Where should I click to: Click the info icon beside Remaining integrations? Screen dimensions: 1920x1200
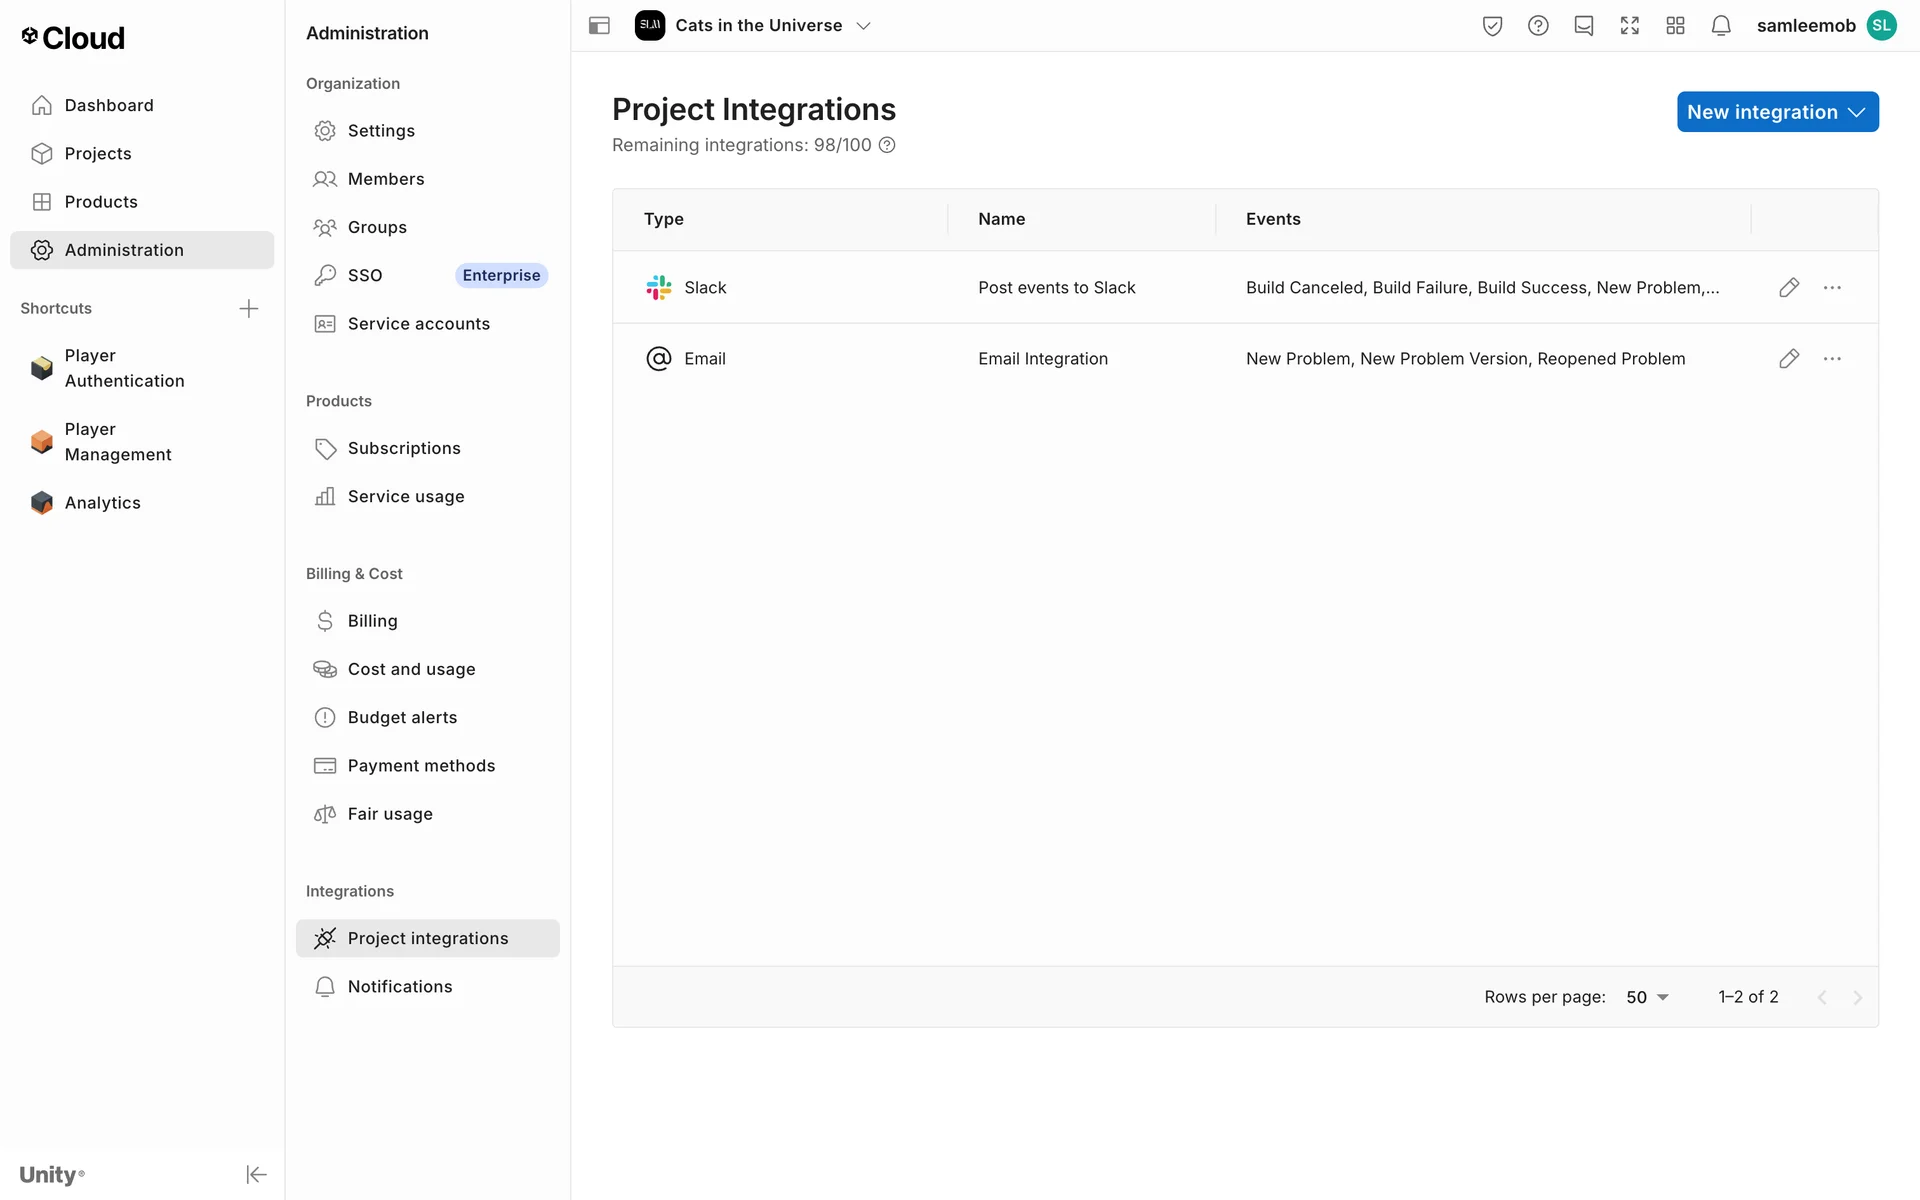point(887,145)
